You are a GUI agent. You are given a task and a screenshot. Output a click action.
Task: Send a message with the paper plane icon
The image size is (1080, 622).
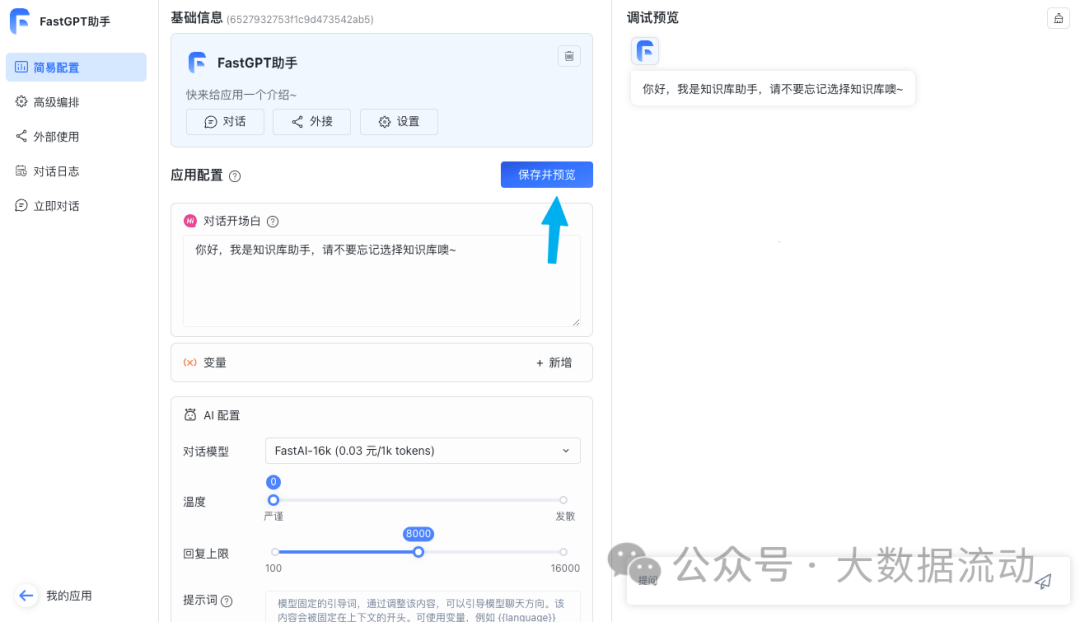coord(1043,580)
